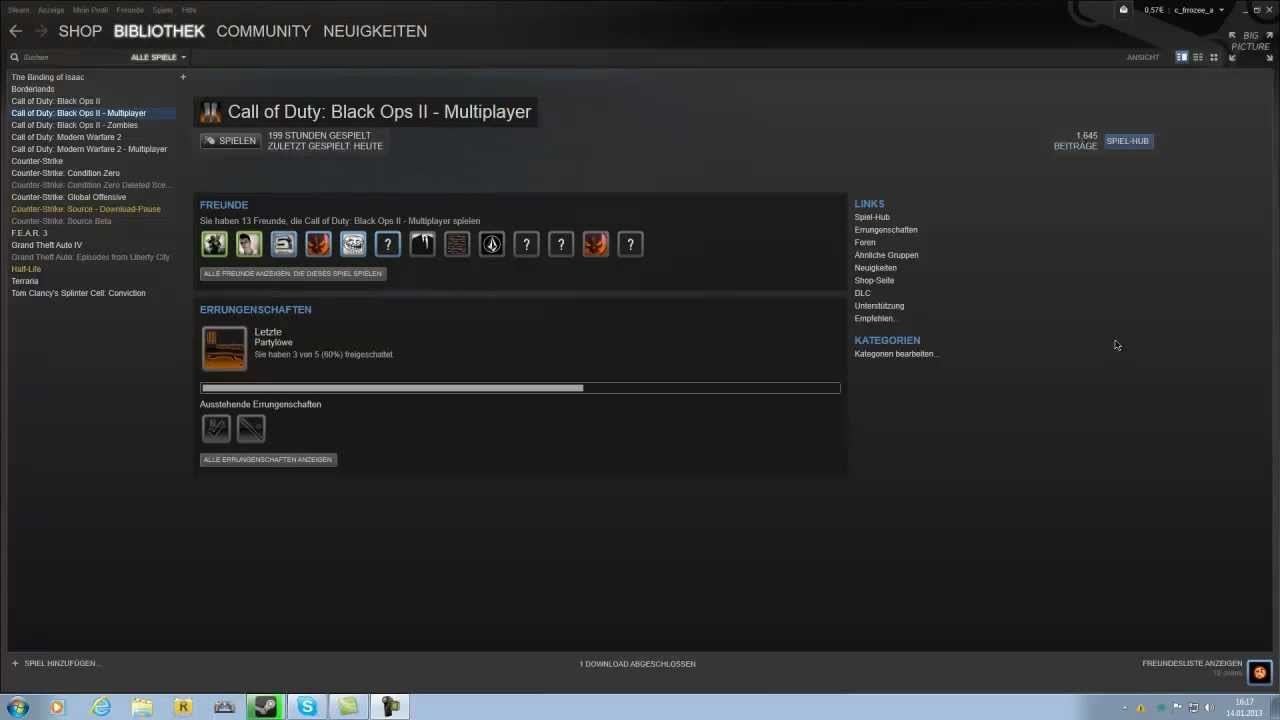Screen dimensions: 1280x720
Task: Open Errungenschaften link under Links
Action: pyautogui.click(x=886, y=229)
